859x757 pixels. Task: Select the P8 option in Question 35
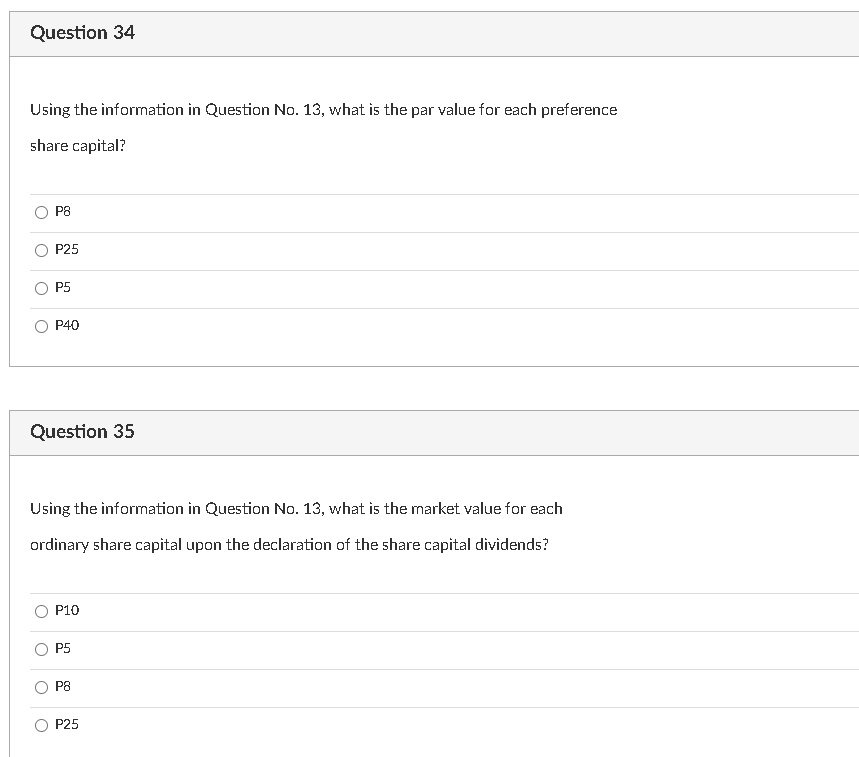[x=41, y=687]
